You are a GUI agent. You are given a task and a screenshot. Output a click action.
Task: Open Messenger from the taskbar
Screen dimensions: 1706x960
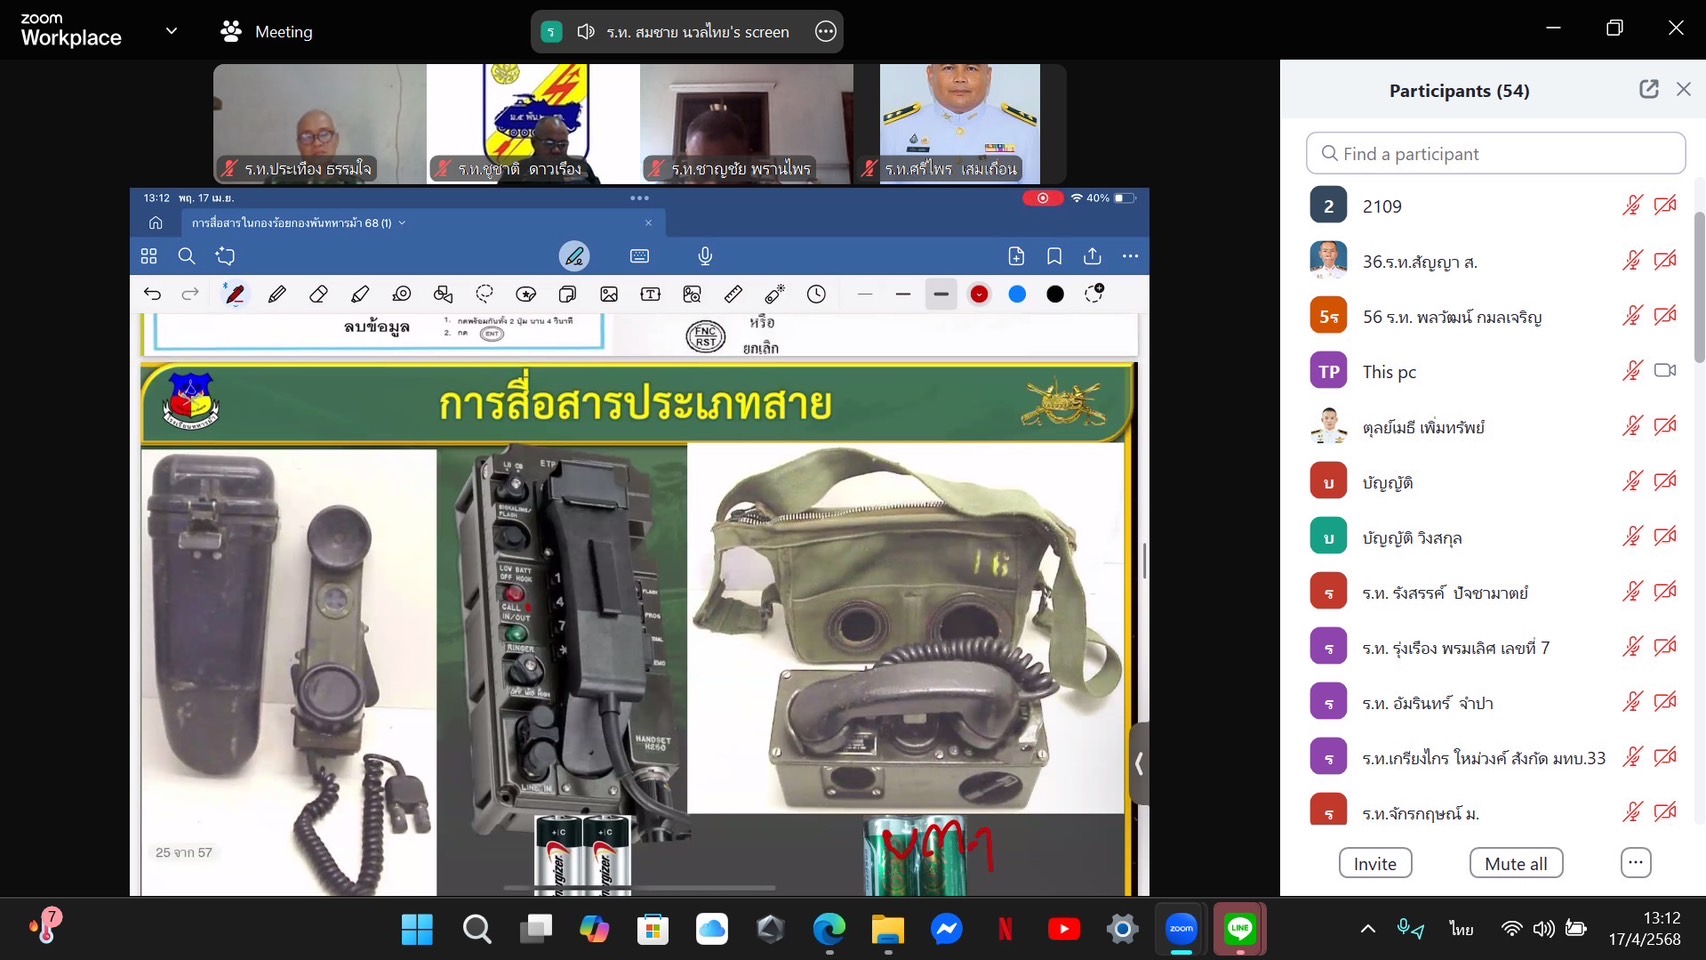point(946,929)
